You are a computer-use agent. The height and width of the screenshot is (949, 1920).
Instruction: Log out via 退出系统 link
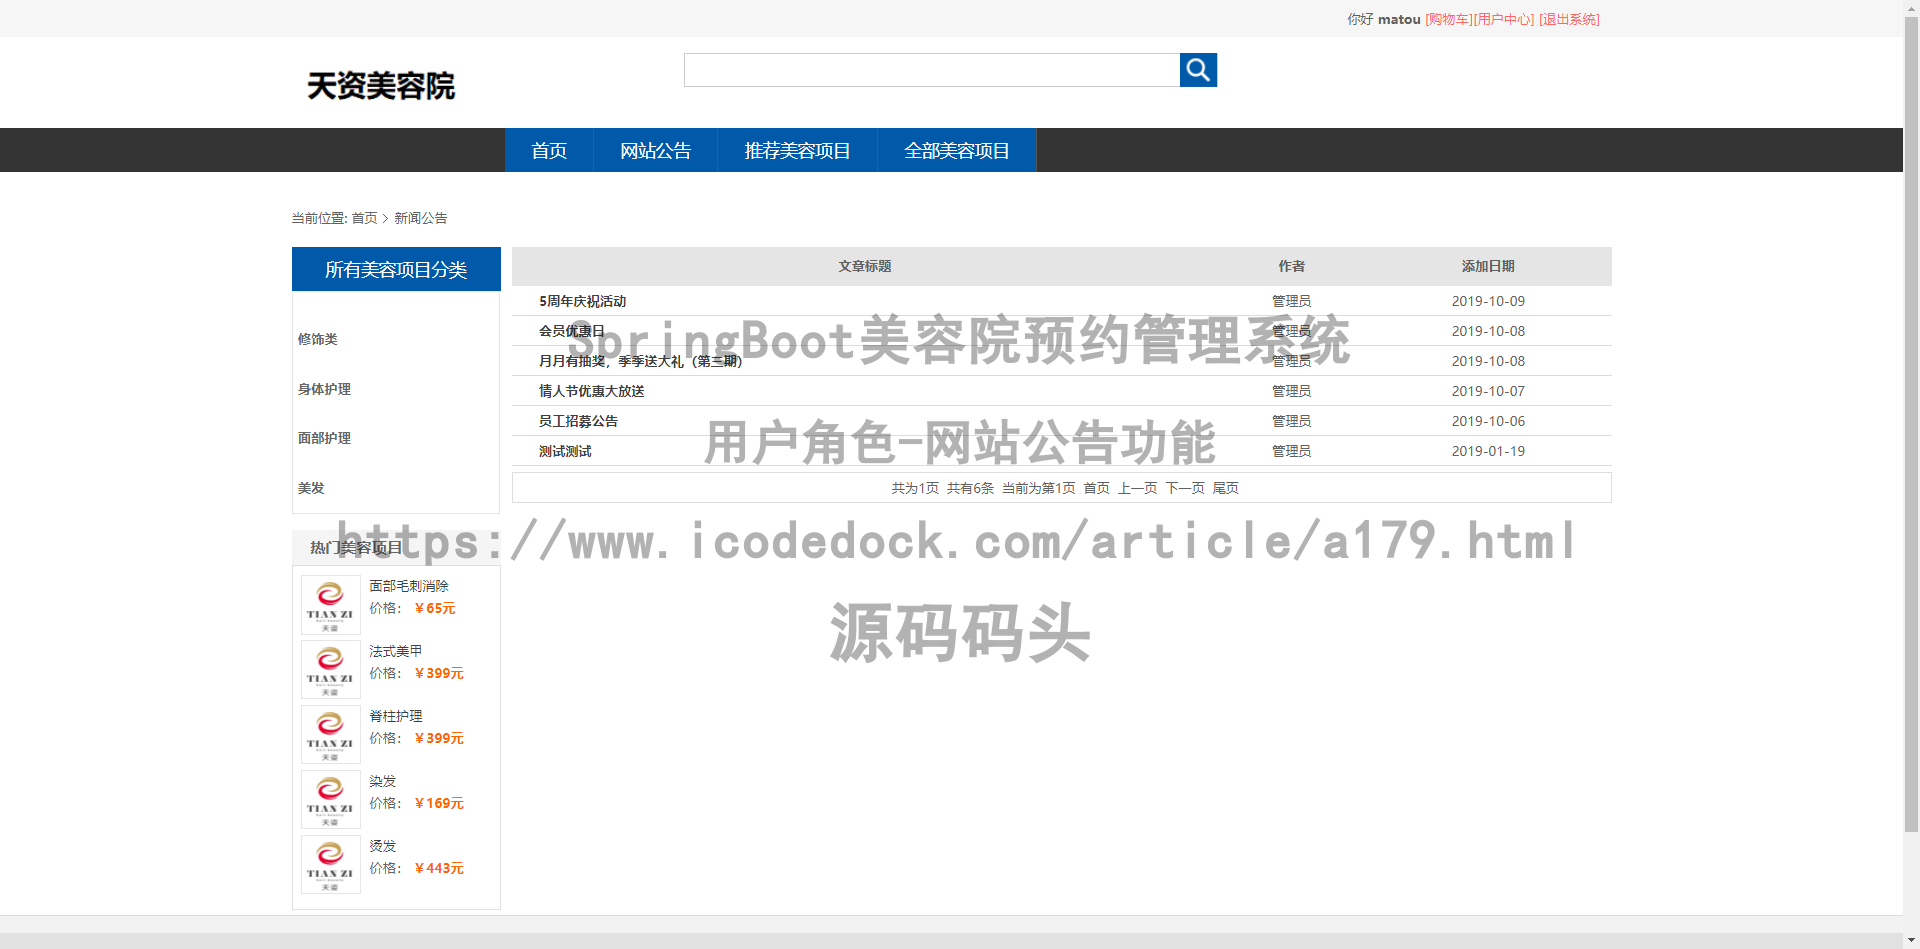point(1569,19)
